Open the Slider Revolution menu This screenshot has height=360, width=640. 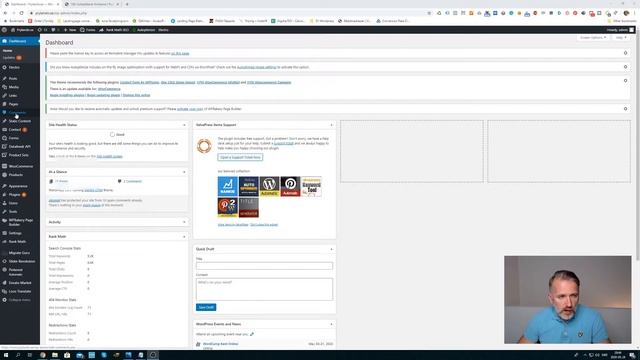pos(22,261)
